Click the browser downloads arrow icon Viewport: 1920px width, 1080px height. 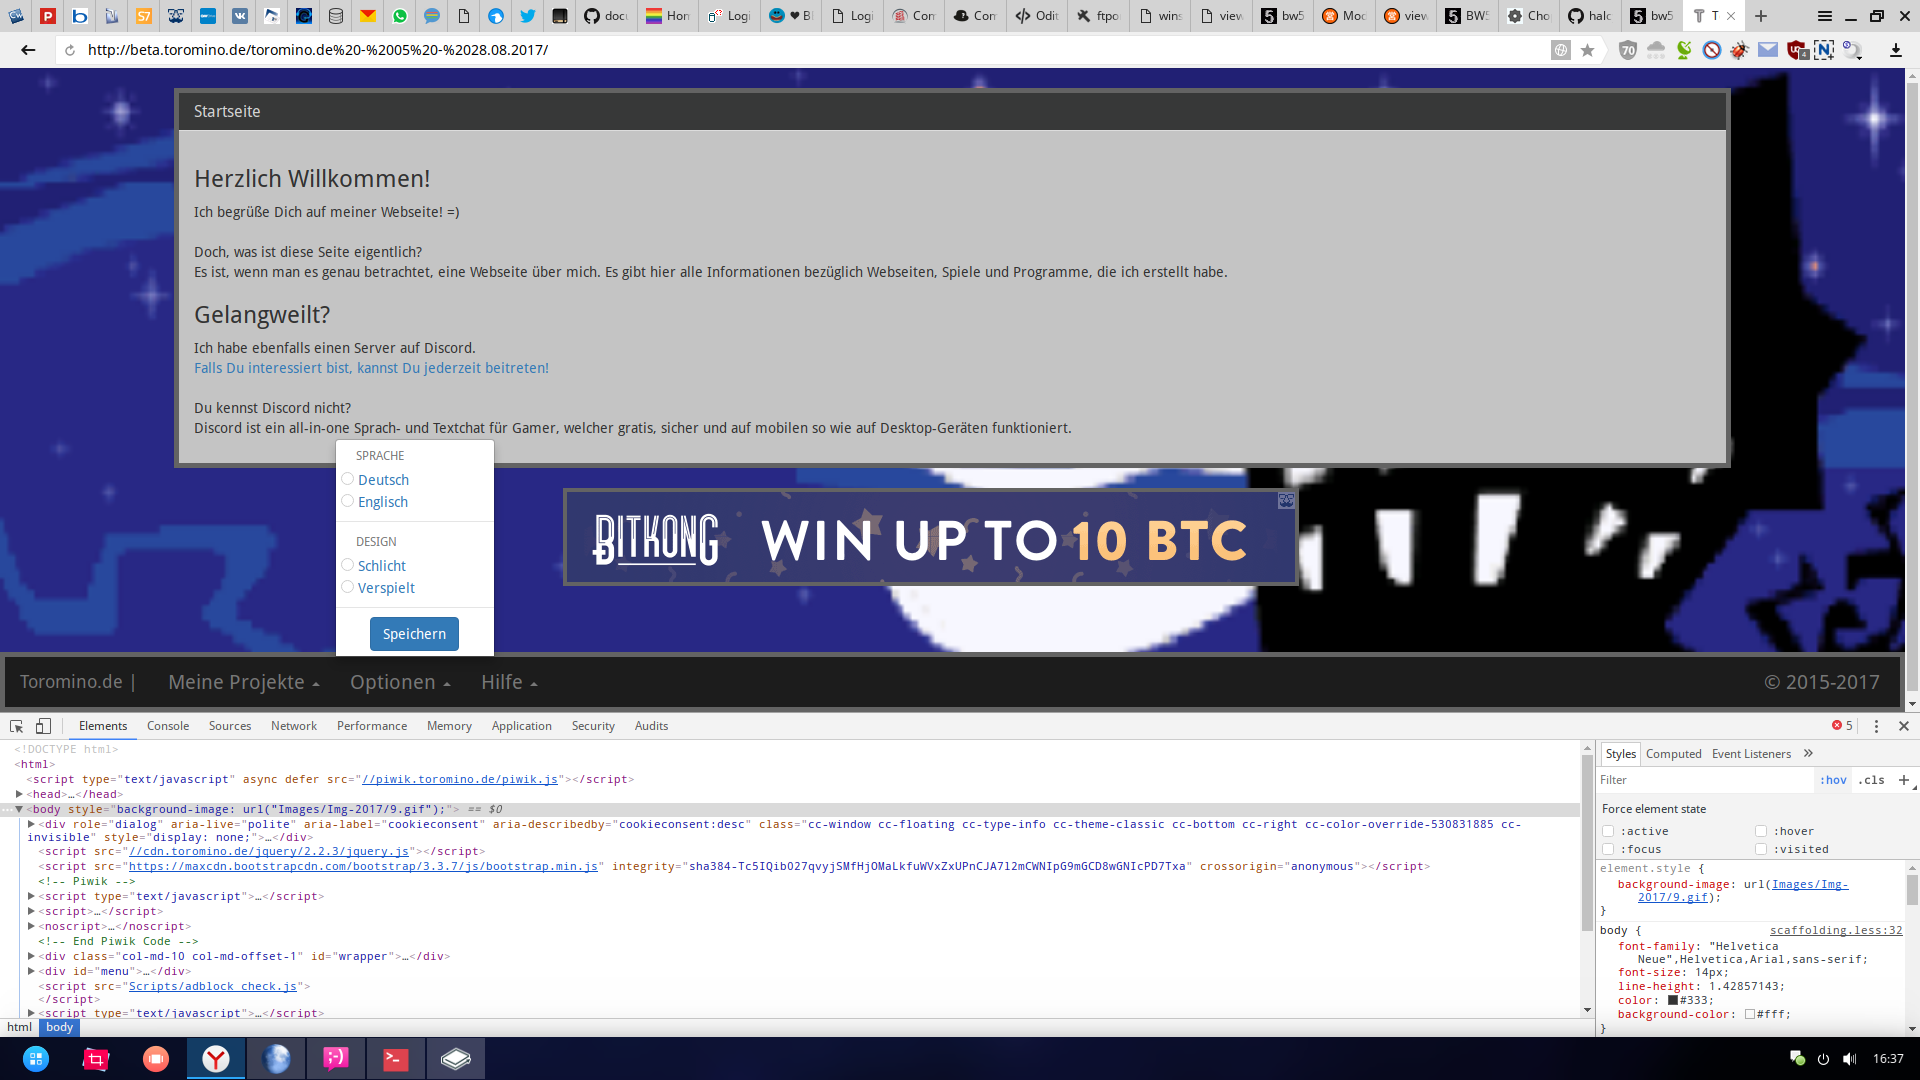(1895, 50)
